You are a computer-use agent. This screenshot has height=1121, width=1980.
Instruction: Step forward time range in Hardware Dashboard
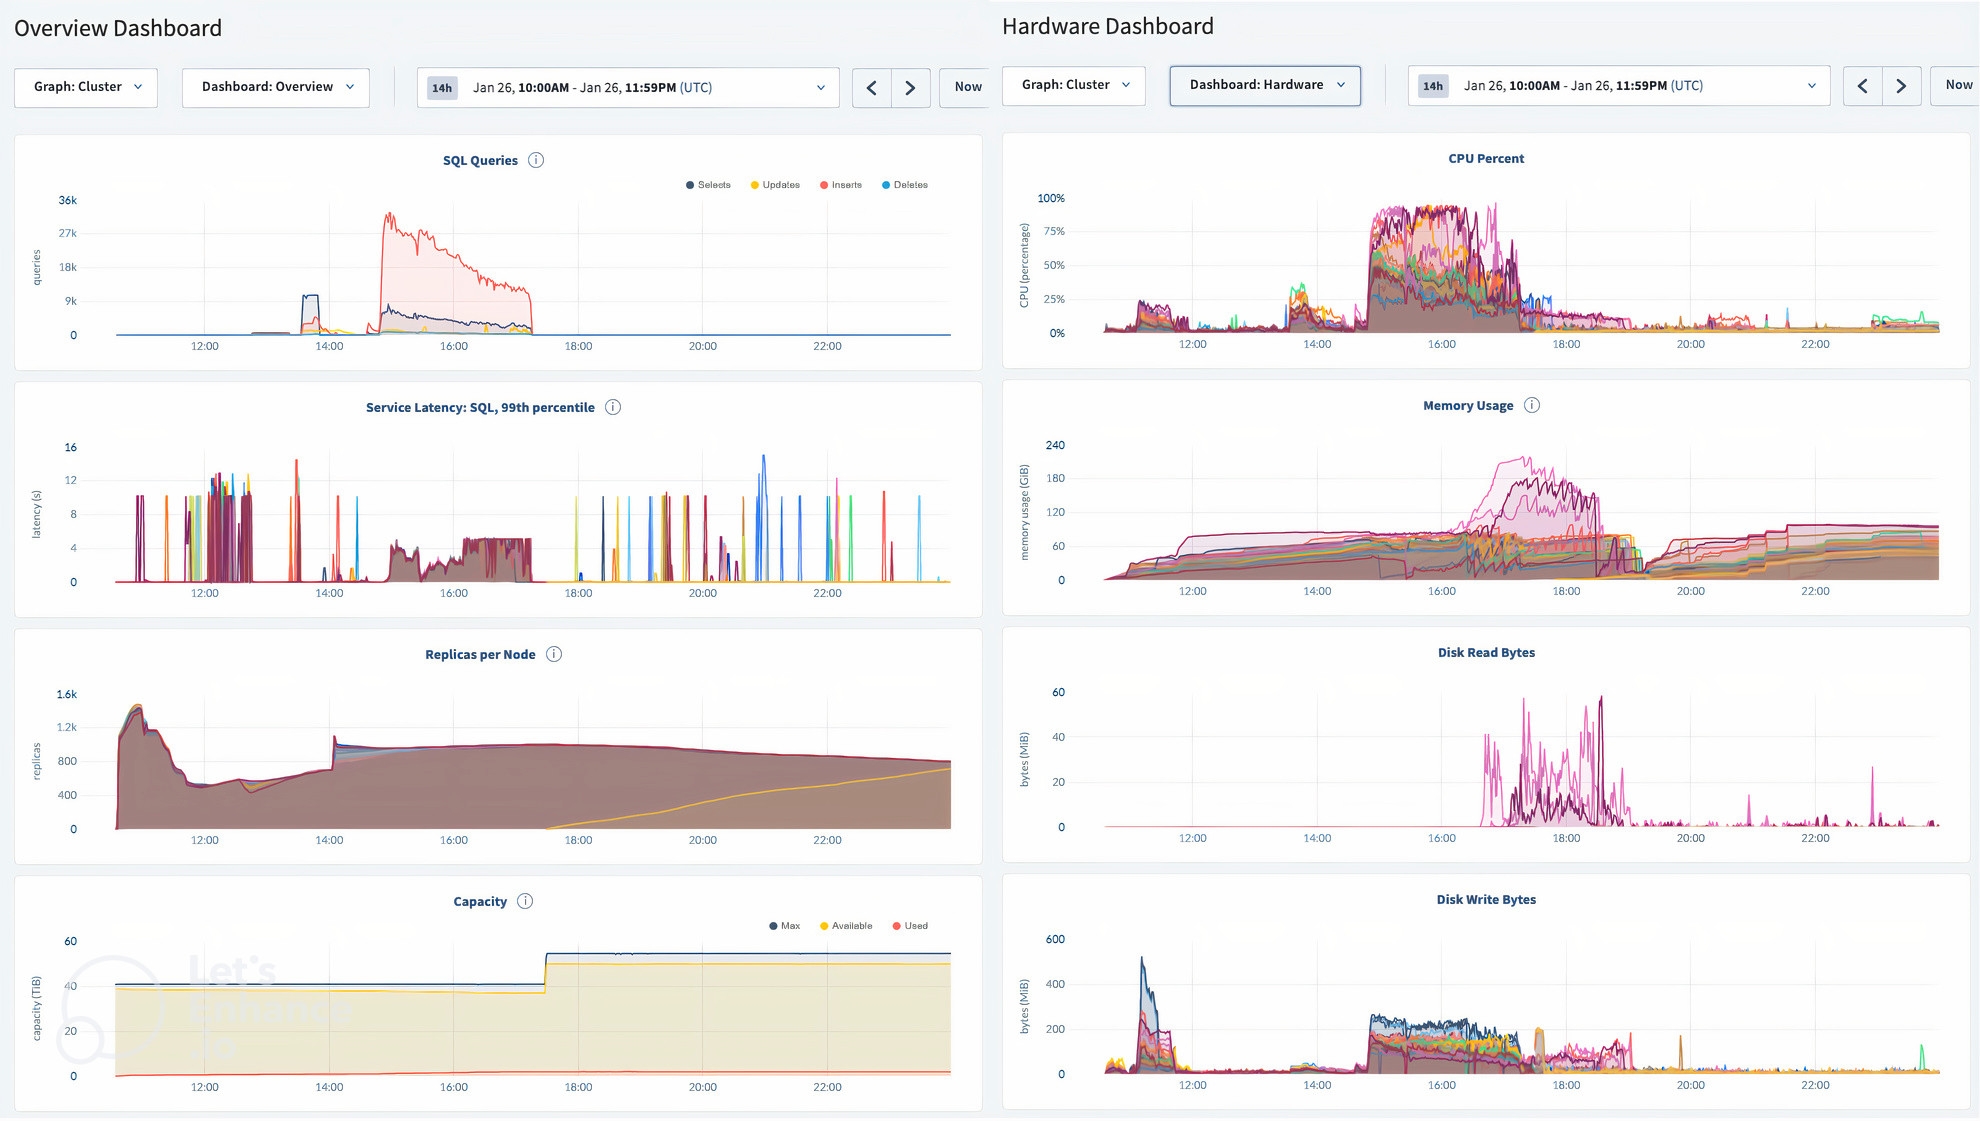pyautogui.click(x=1901, y=86)
